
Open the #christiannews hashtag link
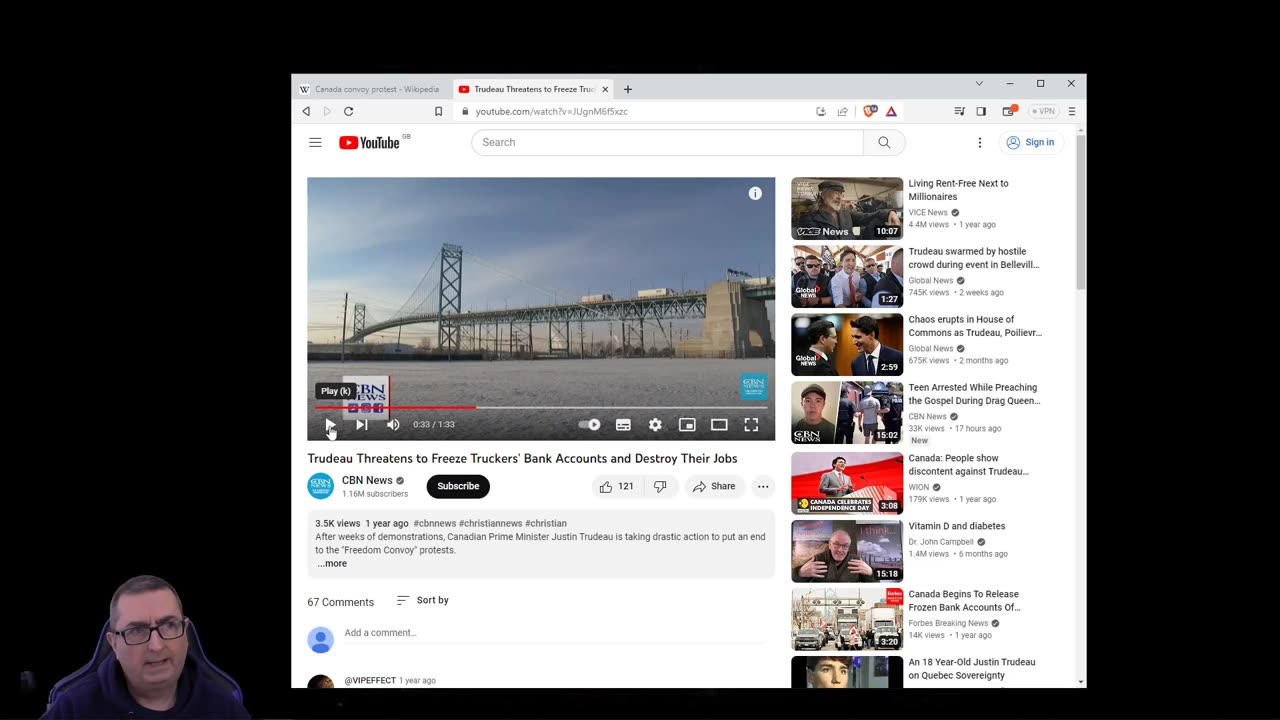491,523
